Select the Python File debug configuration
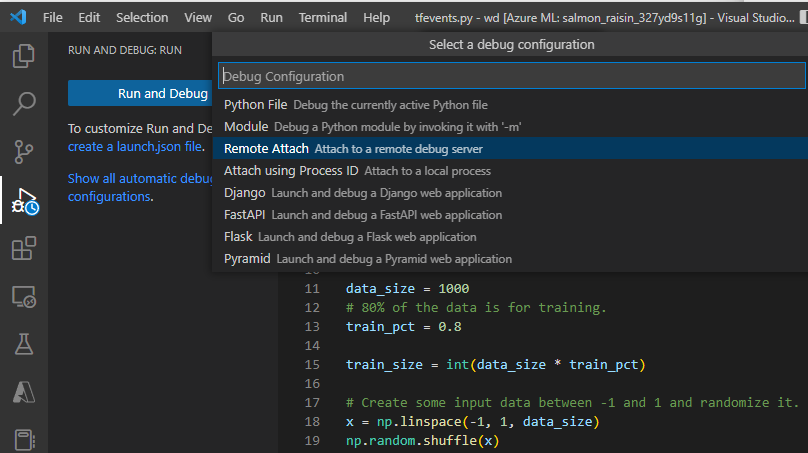808x453 pixels. pos(256,104)
